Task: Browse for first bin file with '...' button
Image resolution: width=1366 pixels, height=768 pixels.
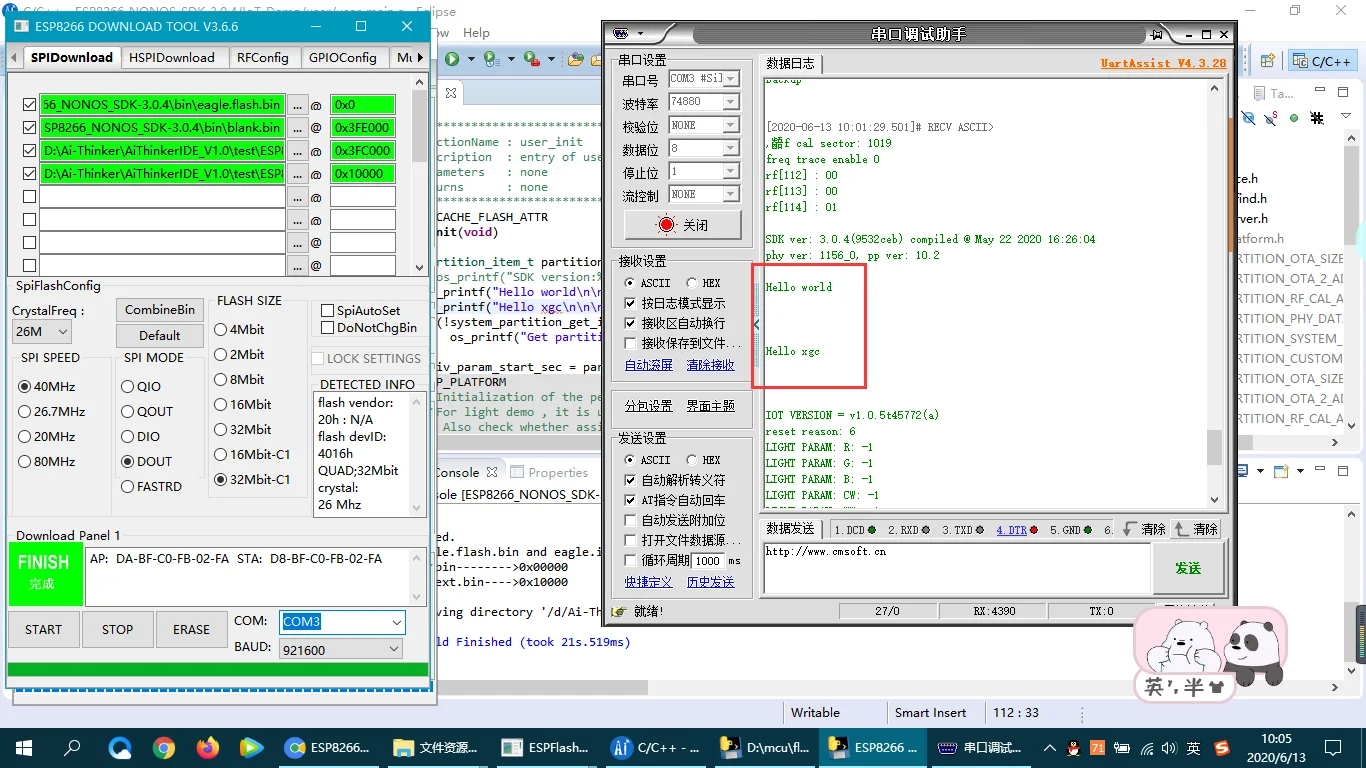Action: (297, 105)
